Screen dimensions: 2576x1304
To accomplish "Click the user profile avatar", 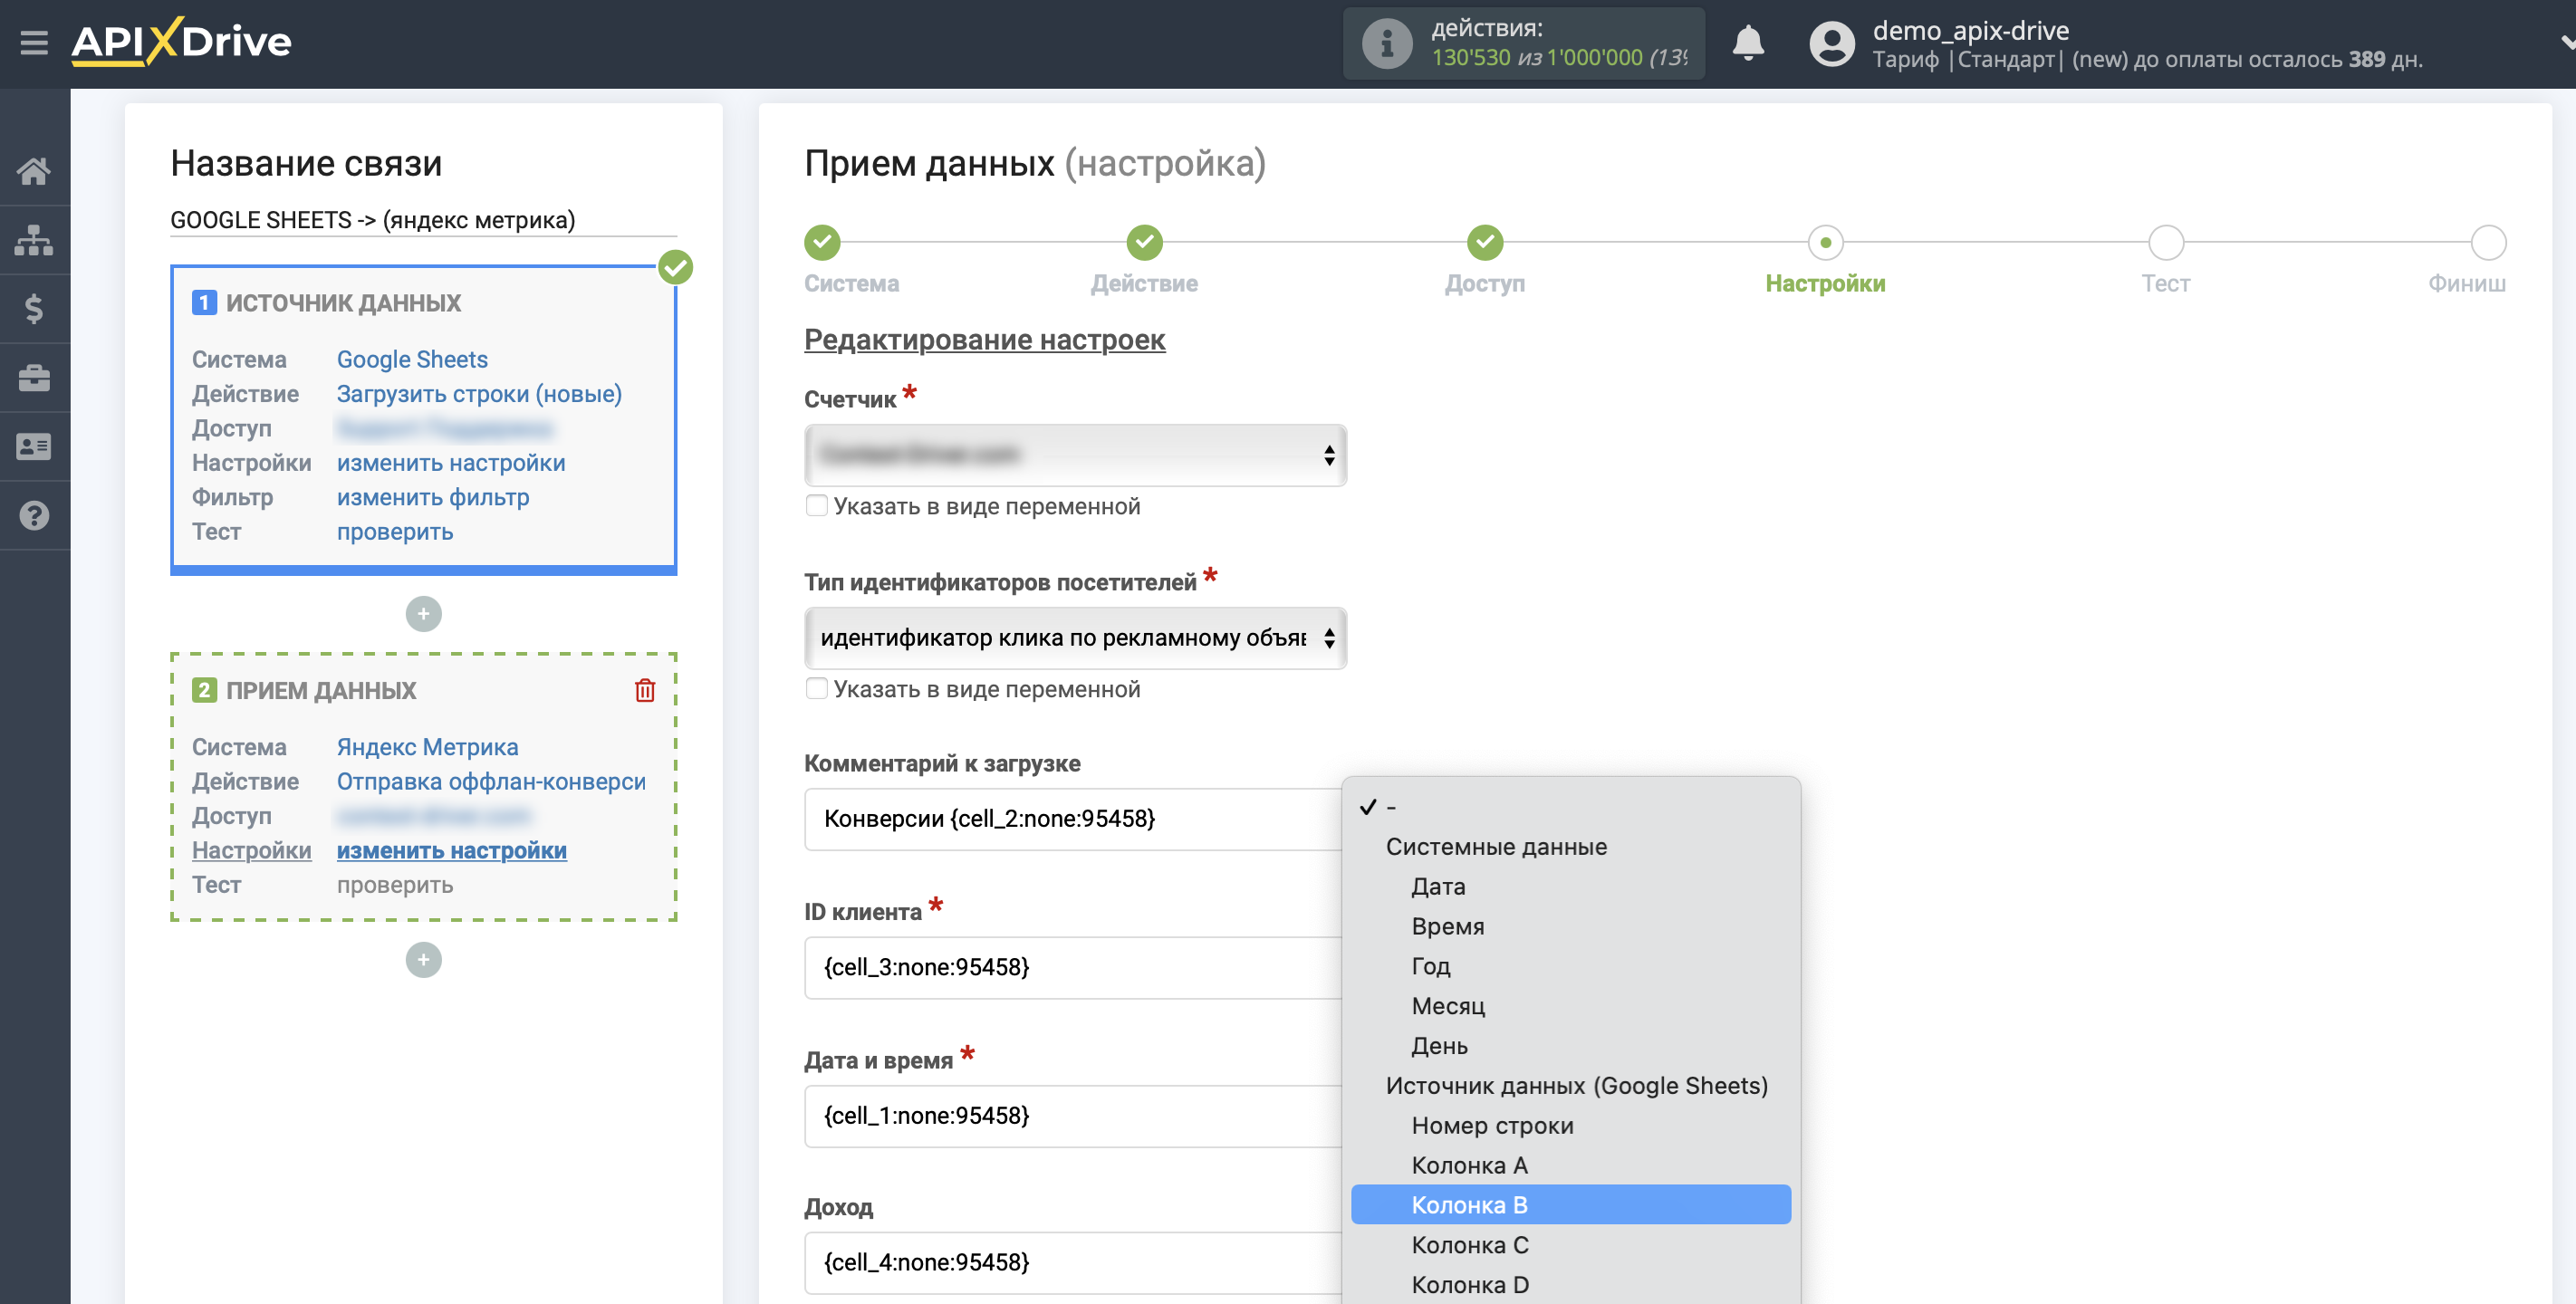I will pos(1831,43).
